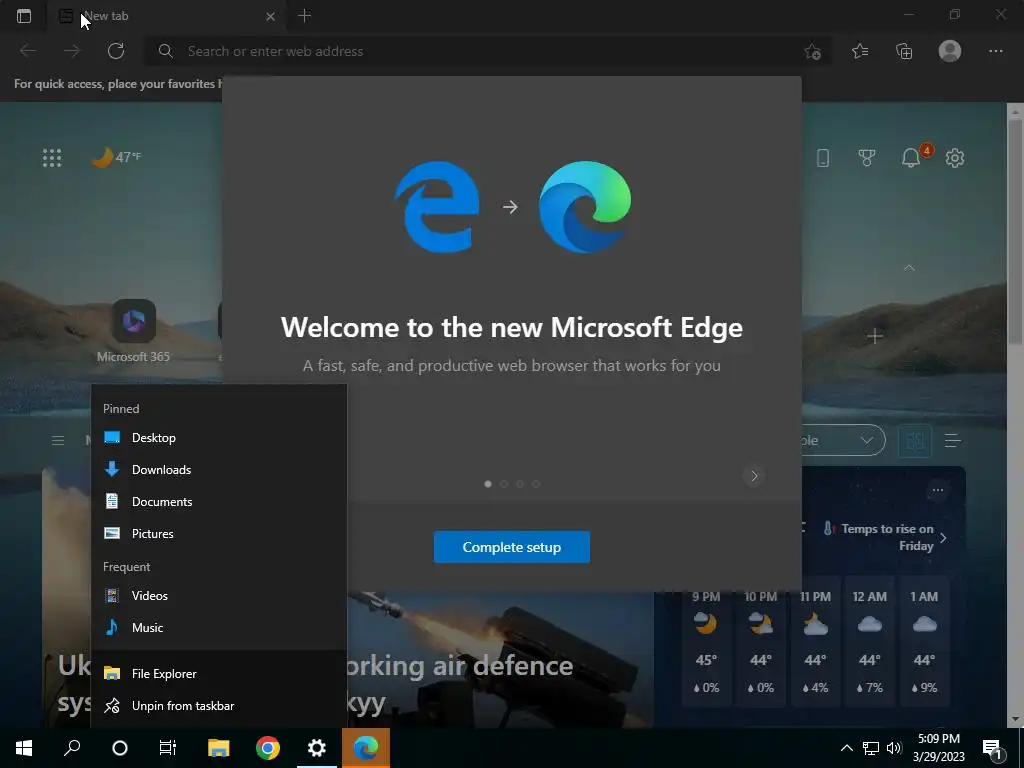
Task: Open Settings gear on the taskbar
Action: click(317, 748)
